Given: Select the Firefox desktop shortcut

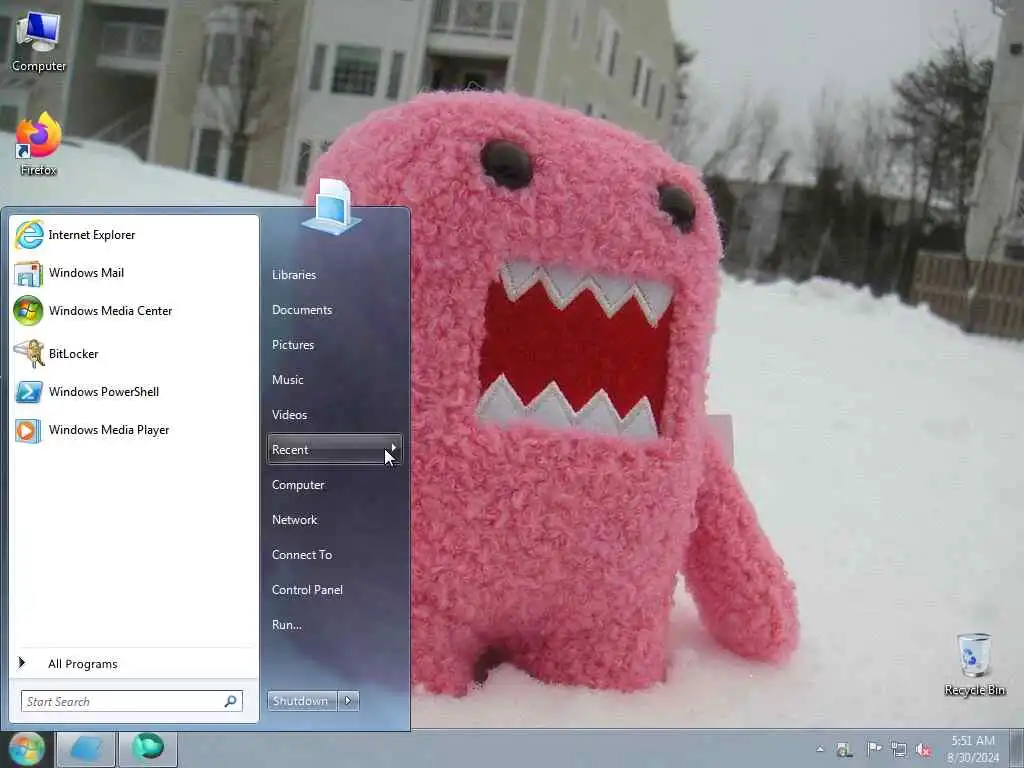Looking at the screenshot, I should [39, 144].
